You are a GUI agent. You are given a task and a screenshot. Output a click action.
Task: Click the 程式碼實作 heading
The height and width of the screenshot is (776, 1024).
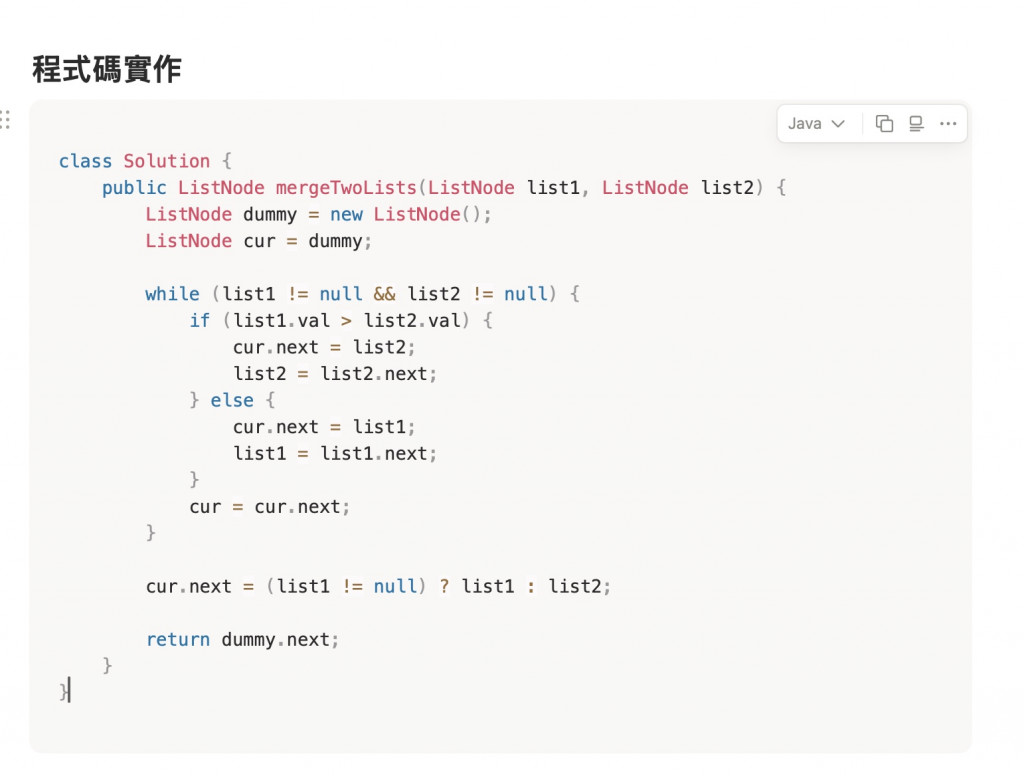click(x=106, y=69)
